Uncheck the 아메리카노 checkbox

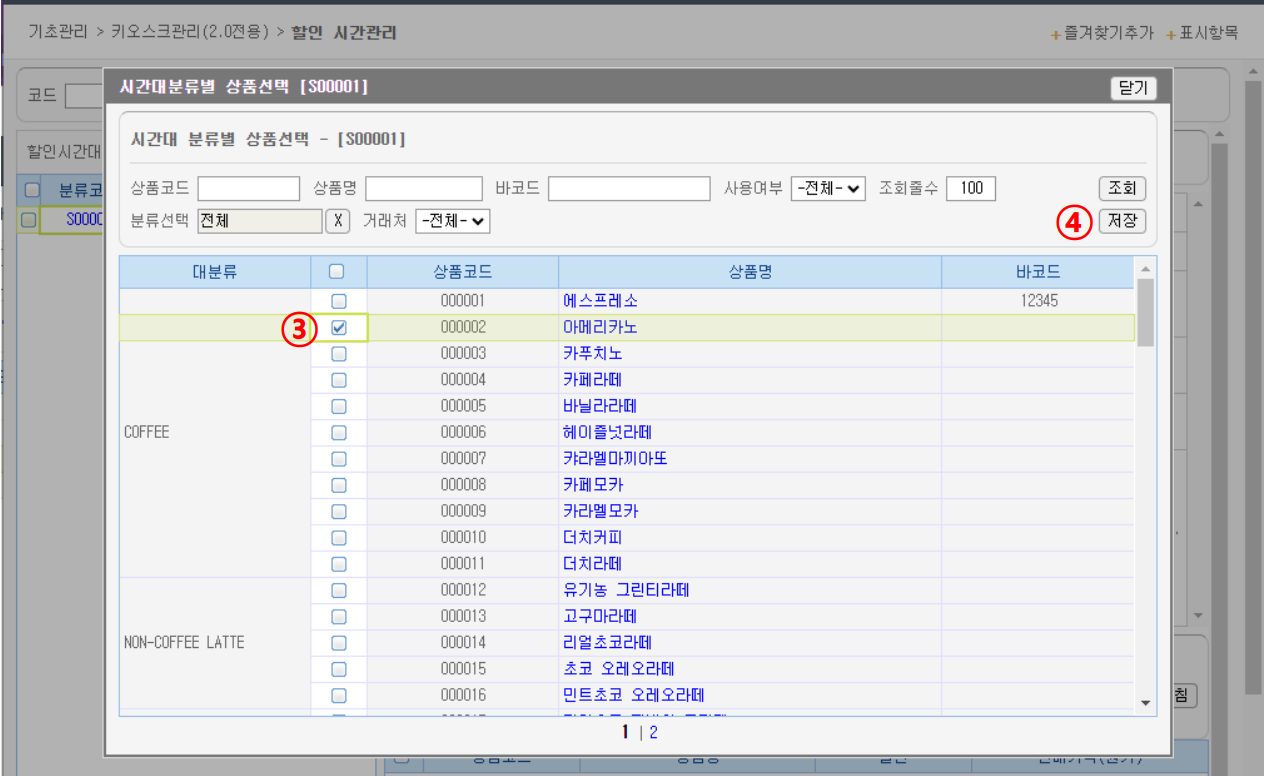[339, 327]
